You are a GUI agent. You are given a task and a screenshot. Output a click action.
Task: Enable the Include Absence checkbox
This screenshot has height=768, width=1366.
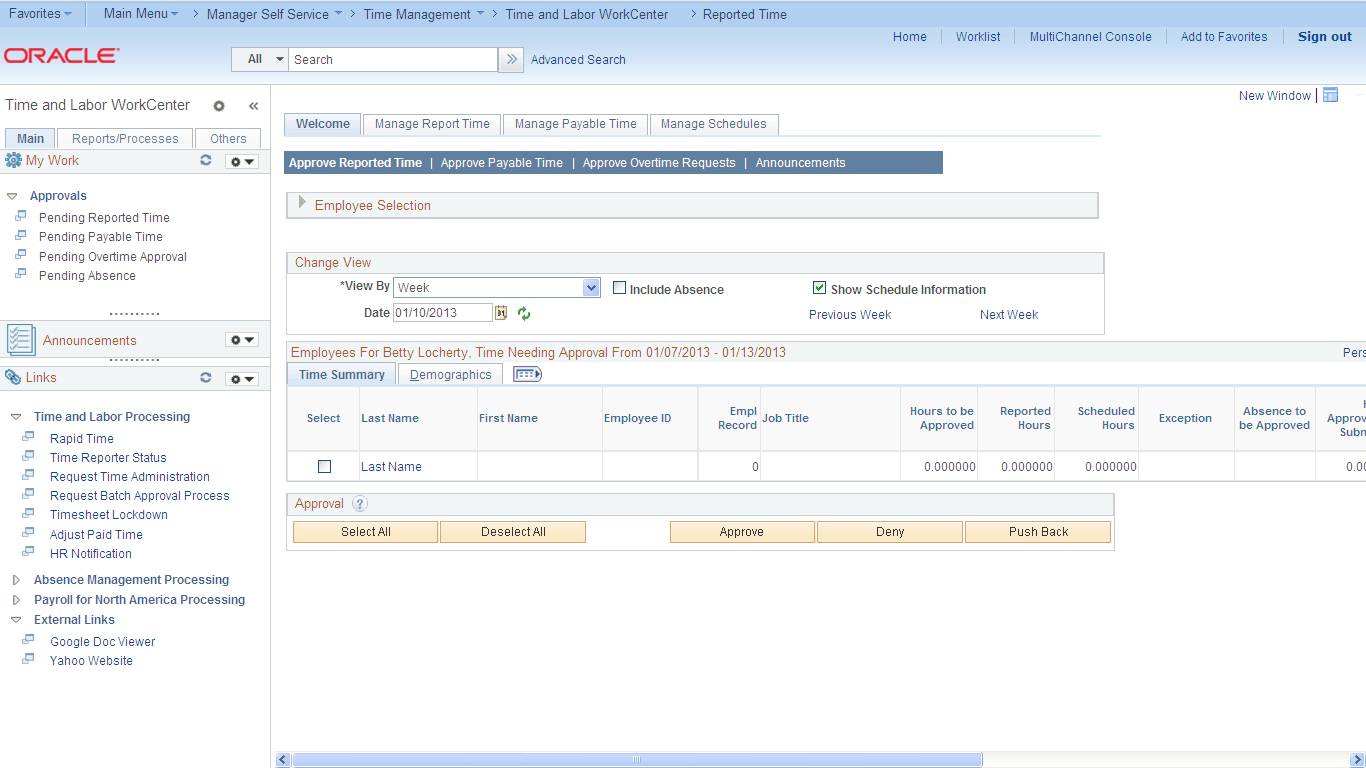(x=620, y=287)
